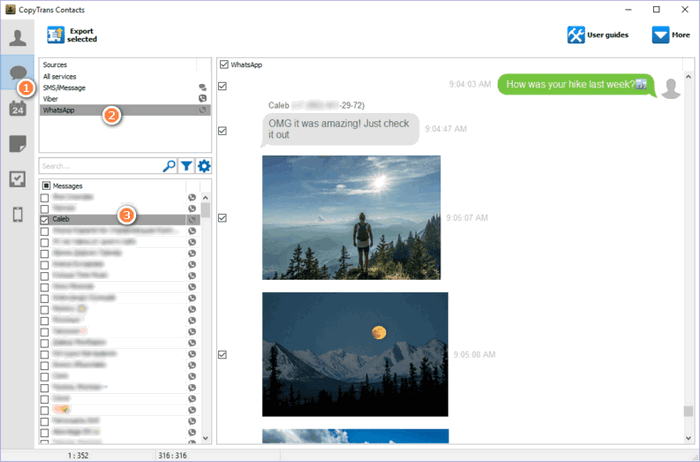Click the hiker mountain photo

351,217
